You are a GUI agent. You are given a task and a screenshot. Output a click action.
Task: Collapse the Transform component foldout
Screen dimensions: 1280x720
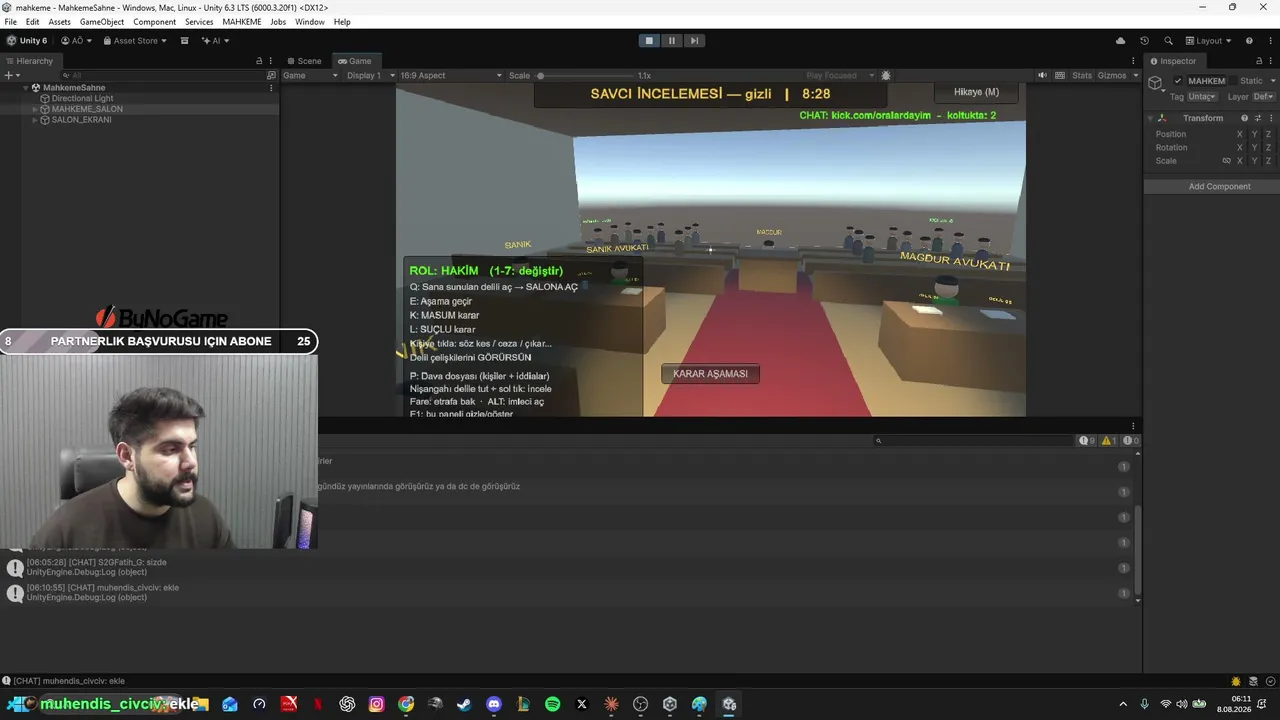1151,118
